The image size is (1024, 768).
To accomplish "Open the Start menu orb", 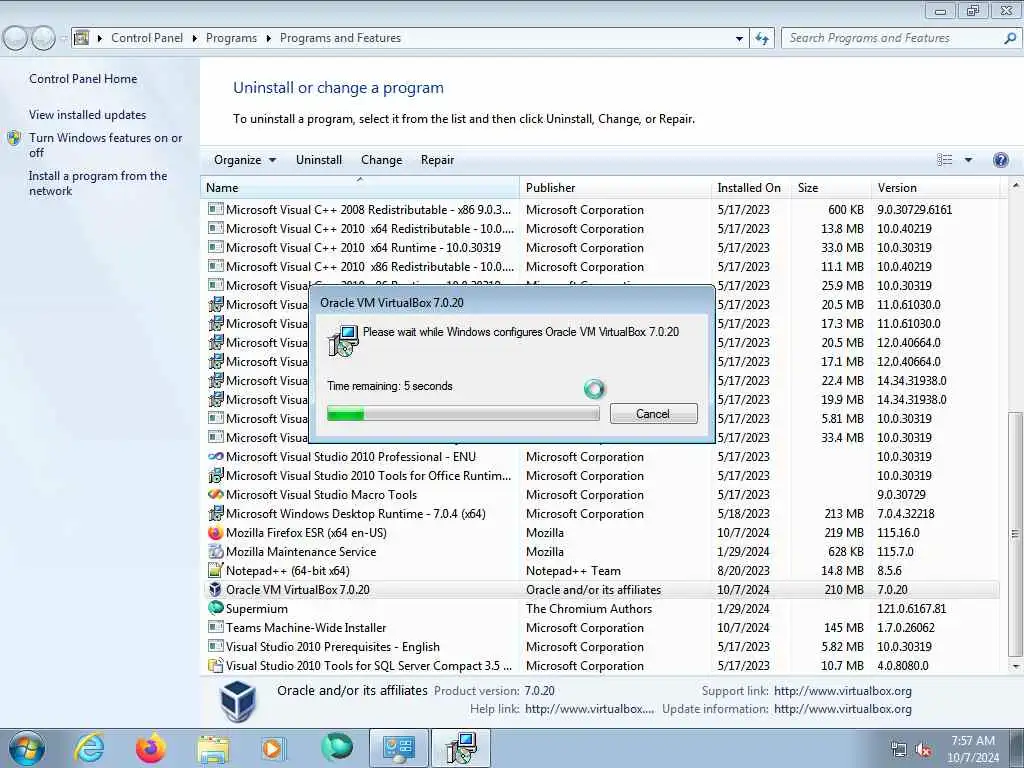I will pyautogui.click(x=27, y=748).
